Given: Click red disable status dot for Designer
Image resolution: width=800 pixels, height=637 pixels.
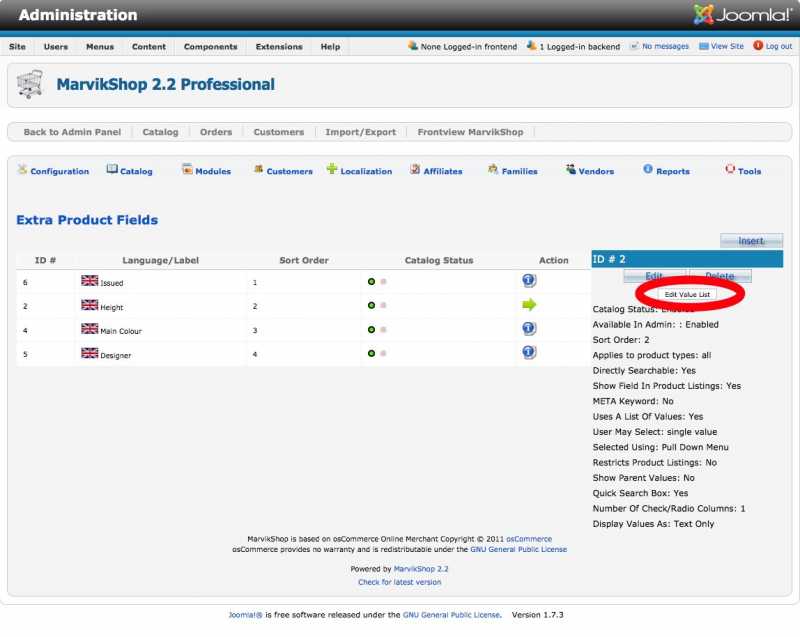Looking at the screenshot, I should [383, 353].
